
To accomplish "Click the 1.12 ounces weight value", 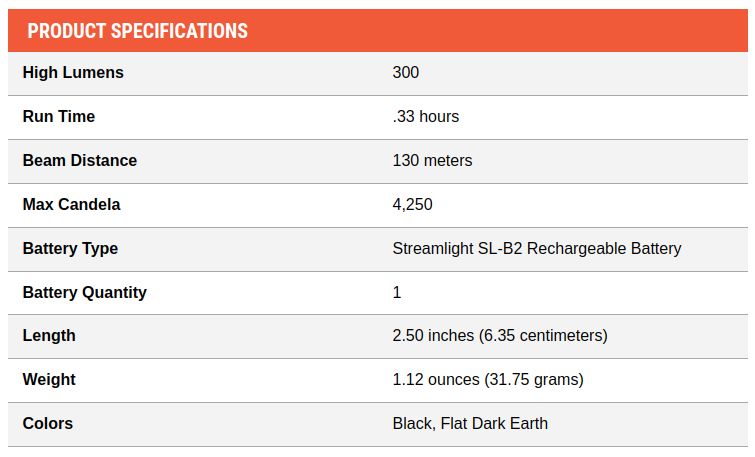I will point(488,380).
